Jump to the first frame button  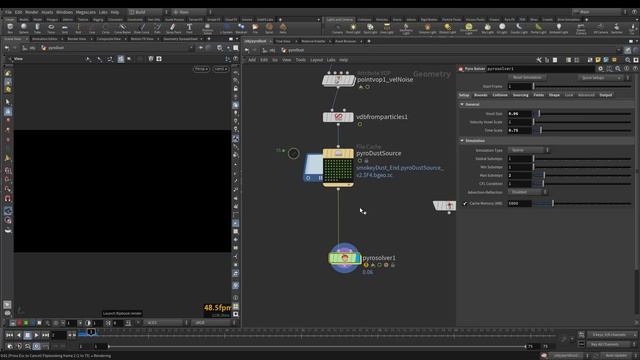click(x=9, y=335)
